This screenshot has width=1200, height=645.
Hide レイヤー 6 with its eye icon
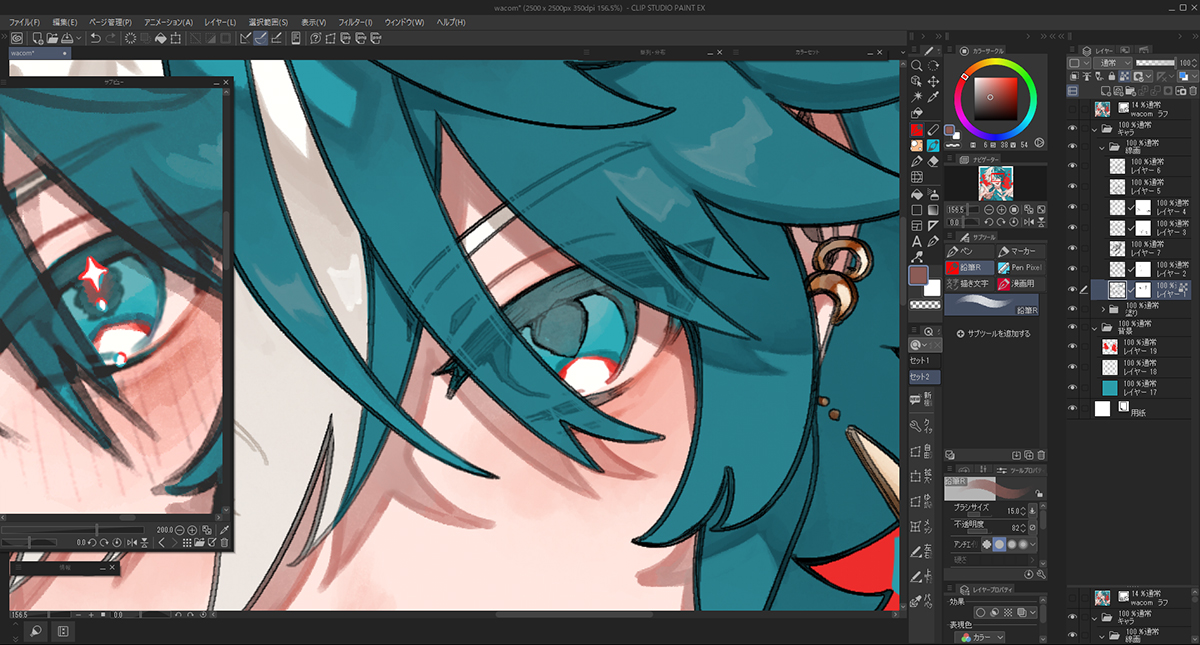pos(1072,167)
